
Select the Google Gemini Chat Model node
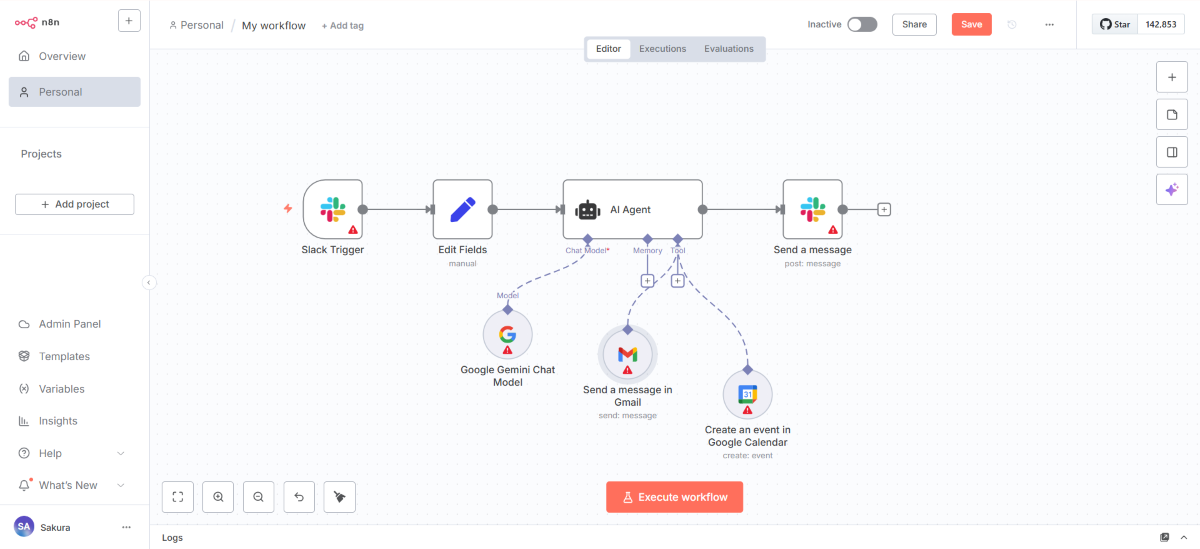(x=507, y=334)
